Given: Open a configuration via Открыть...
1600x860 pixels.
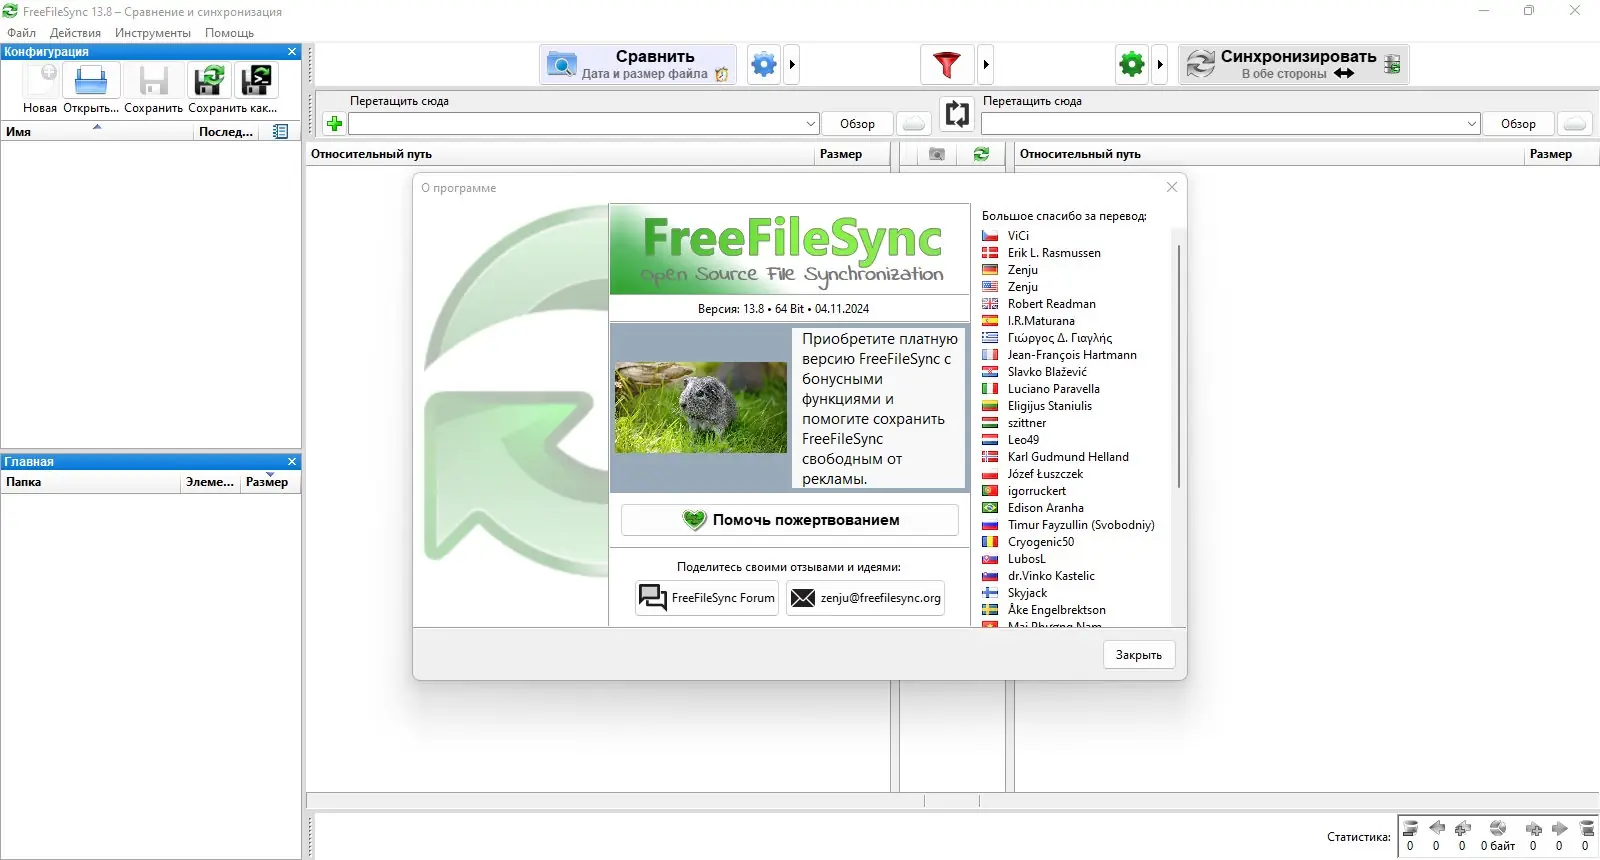Looking at the screenshot, I should tap(91, 89).
